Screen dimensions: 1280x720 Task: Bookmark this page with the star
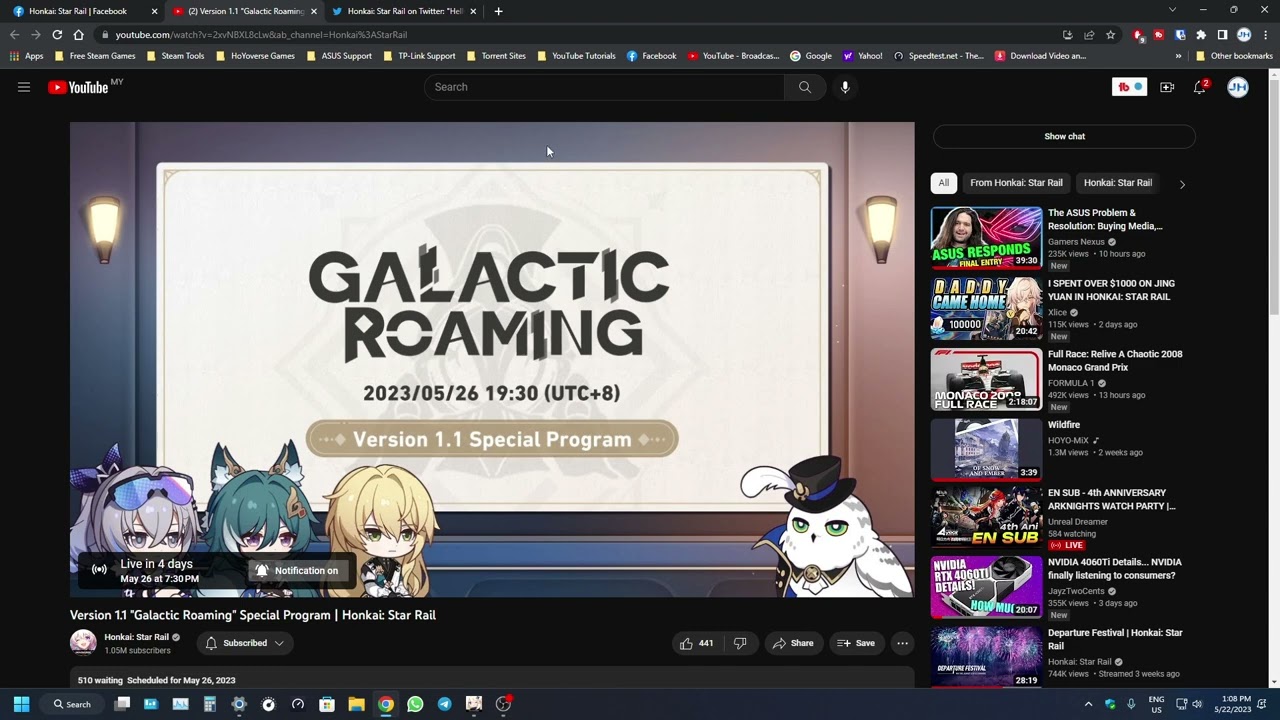[1110, 35]
